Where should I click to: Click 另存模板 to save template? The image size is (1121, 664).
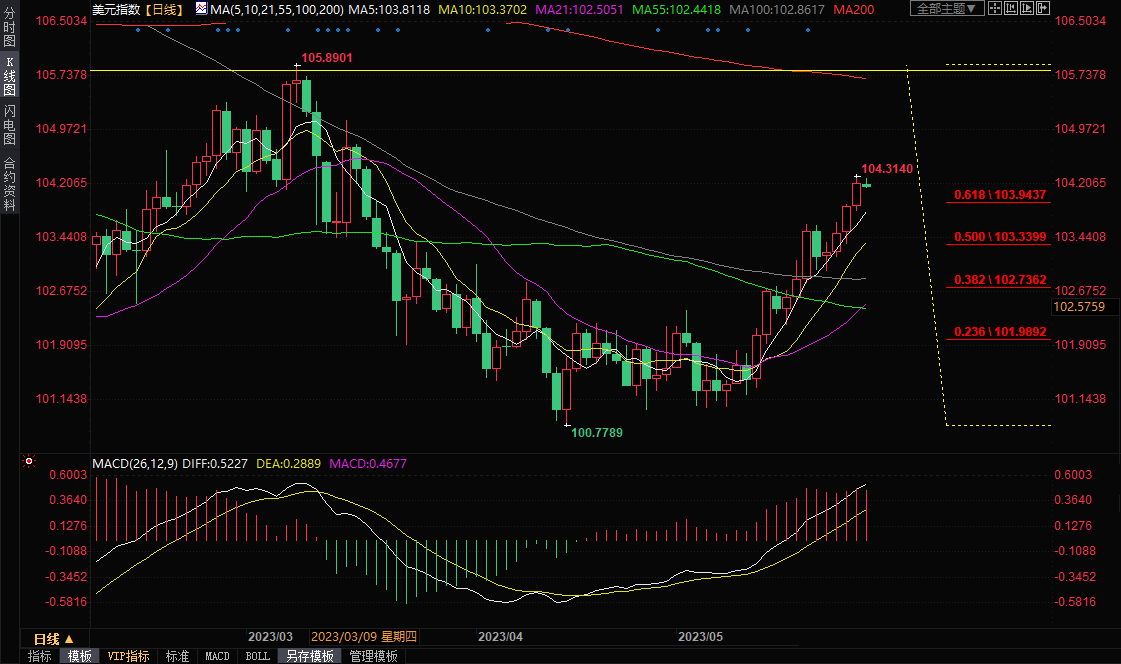[309, 656]
